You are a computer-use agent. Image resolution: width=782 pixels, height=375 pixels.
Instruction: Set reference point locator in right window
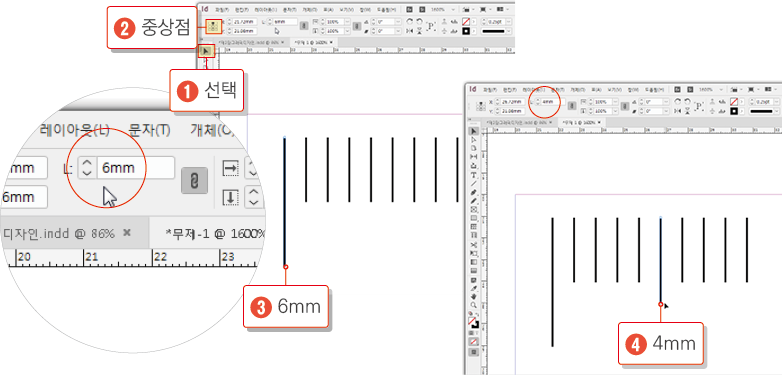[x=481, y=106]
